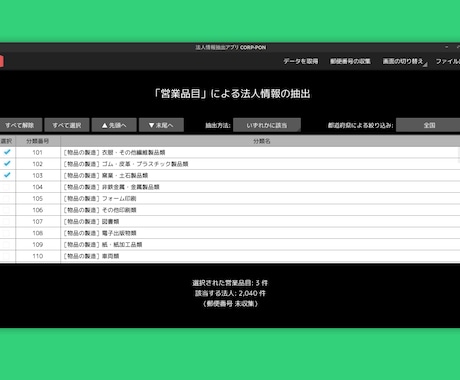Check the box for row 104

6,187
